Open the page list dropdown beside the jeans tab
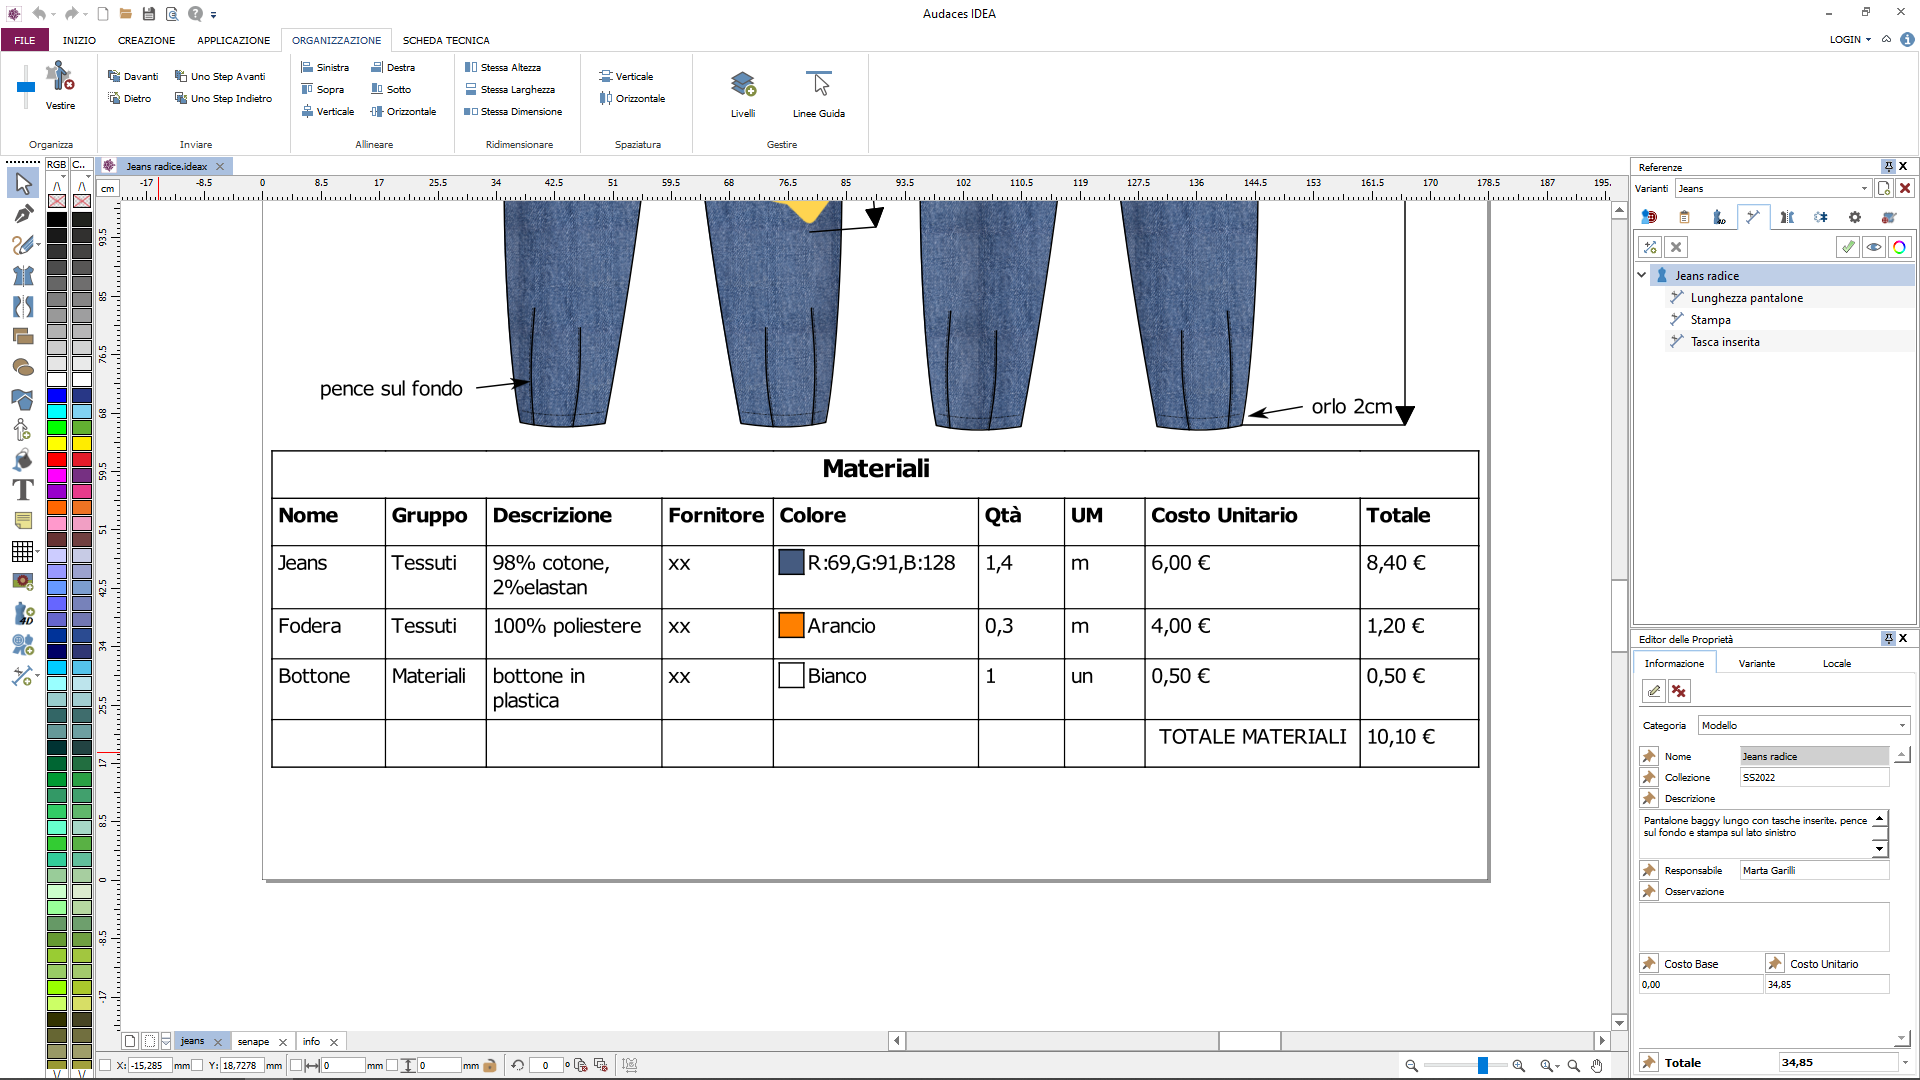 coord(166,1042)
